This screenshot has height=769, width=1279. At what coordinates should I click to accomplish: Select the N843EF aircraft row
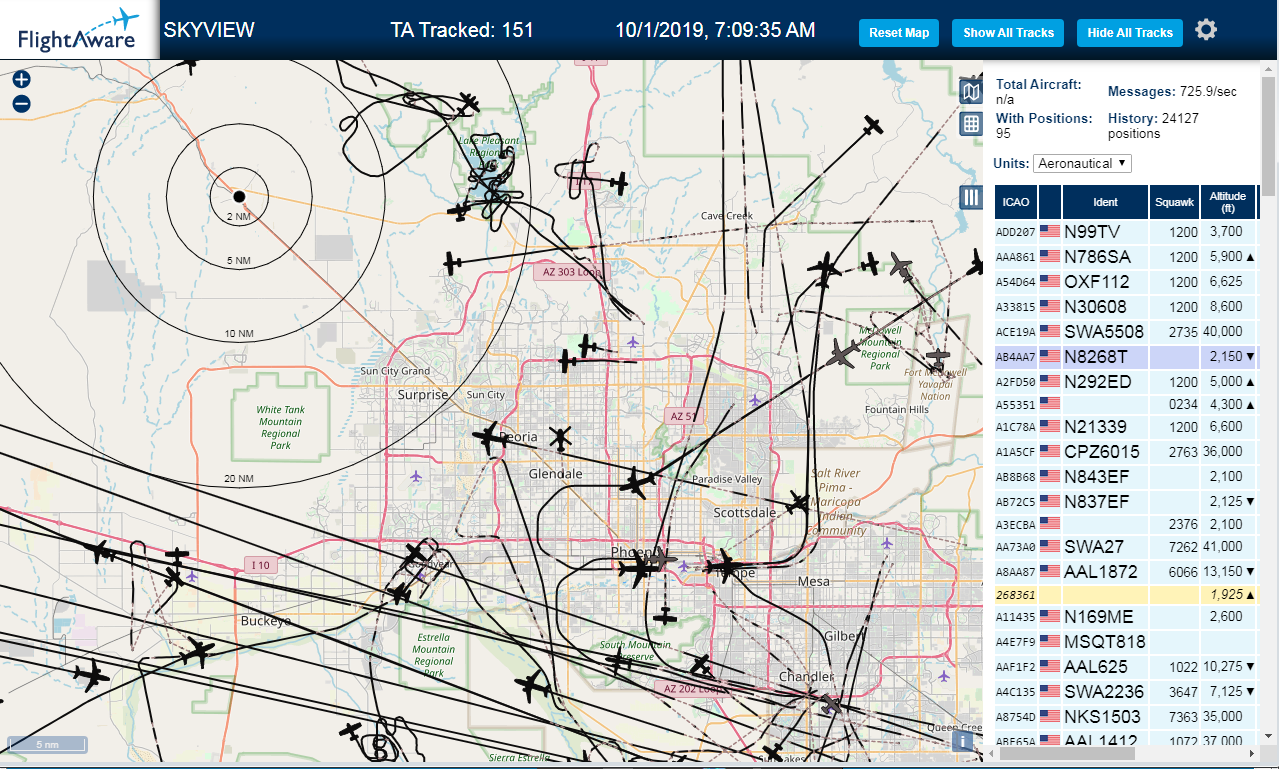click(x=1127, y=476)
